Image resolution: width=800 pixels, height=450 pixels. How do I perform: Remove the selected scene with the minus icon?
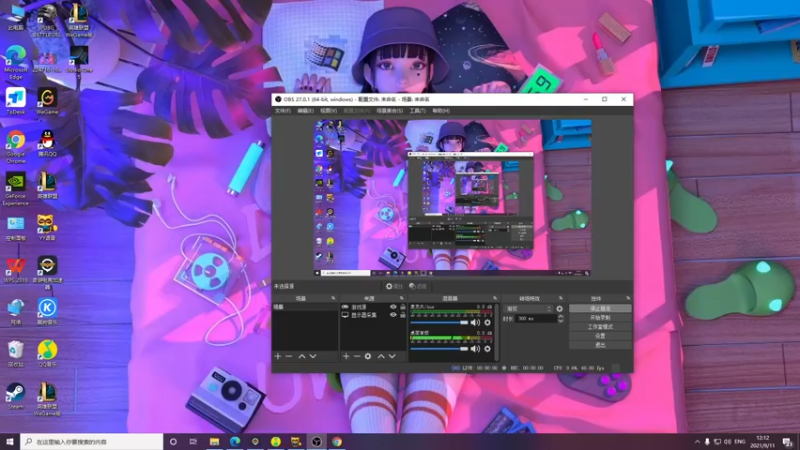point(289,356)
